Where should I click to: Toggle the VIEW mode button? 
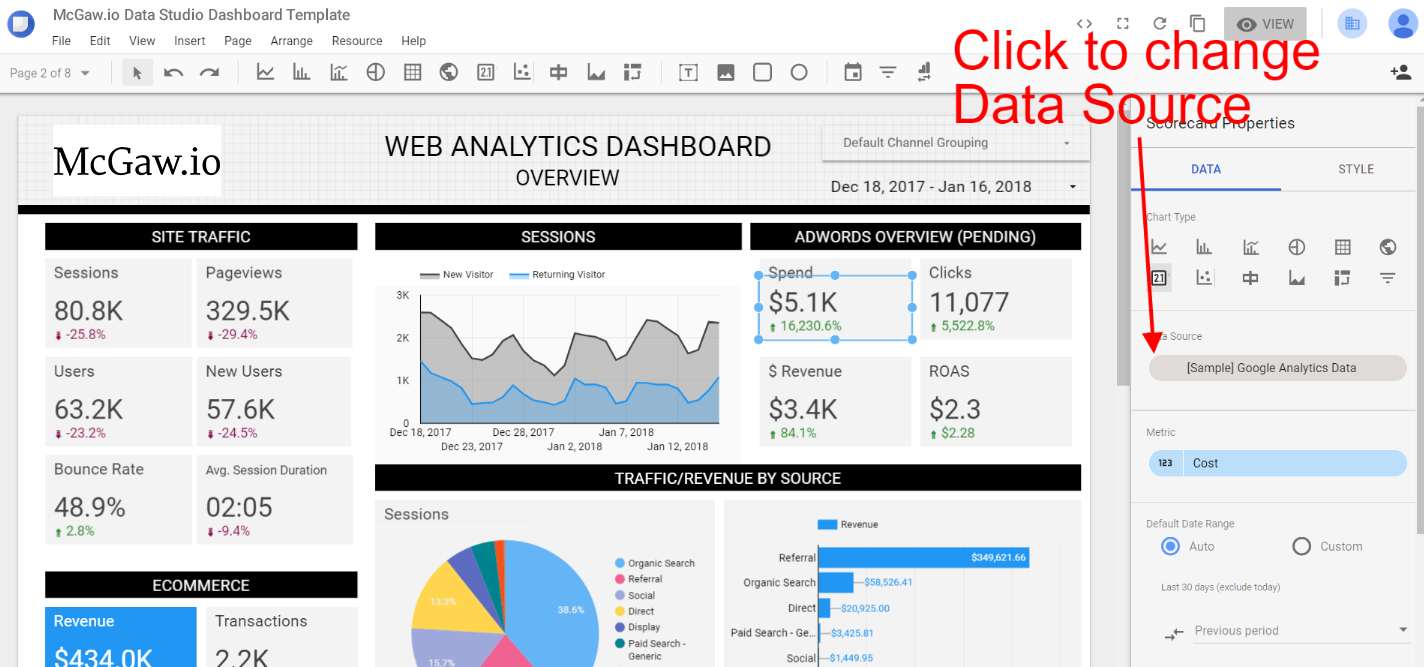coord(1265,22)
